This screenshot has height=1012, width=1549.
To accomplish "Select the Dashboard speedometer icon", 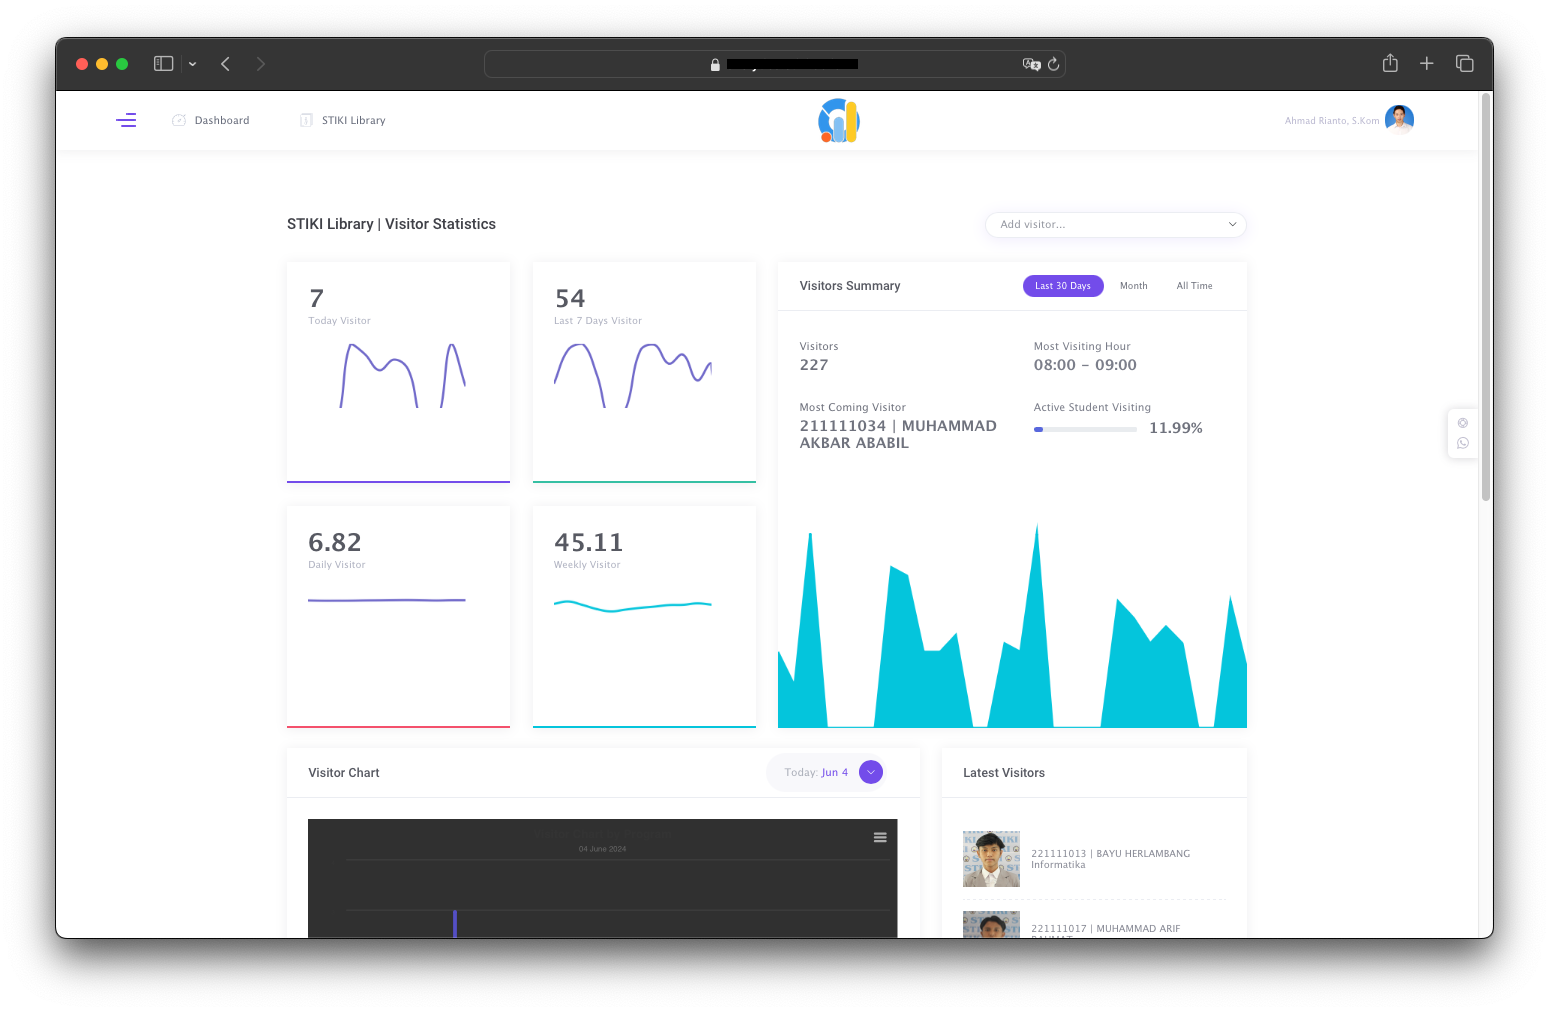I will [x=177, y=120].
